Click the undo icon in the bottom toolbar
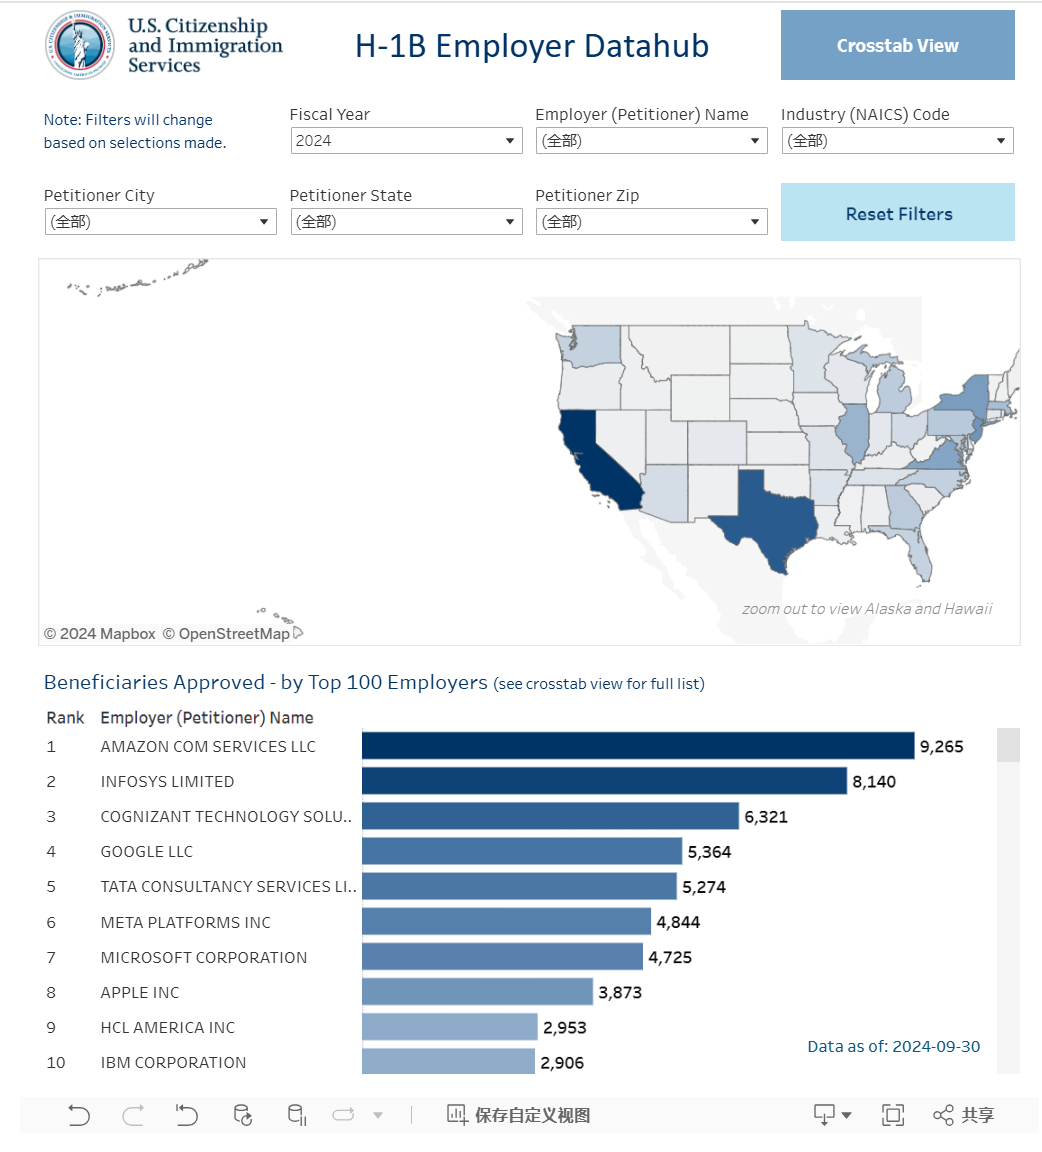The width and height of the screenshot is (1042, 1152). point(79,1115)
